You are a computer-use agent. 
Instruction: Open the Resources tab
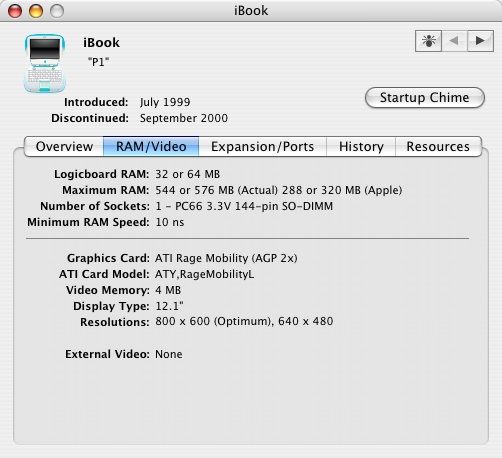(438, 146)
